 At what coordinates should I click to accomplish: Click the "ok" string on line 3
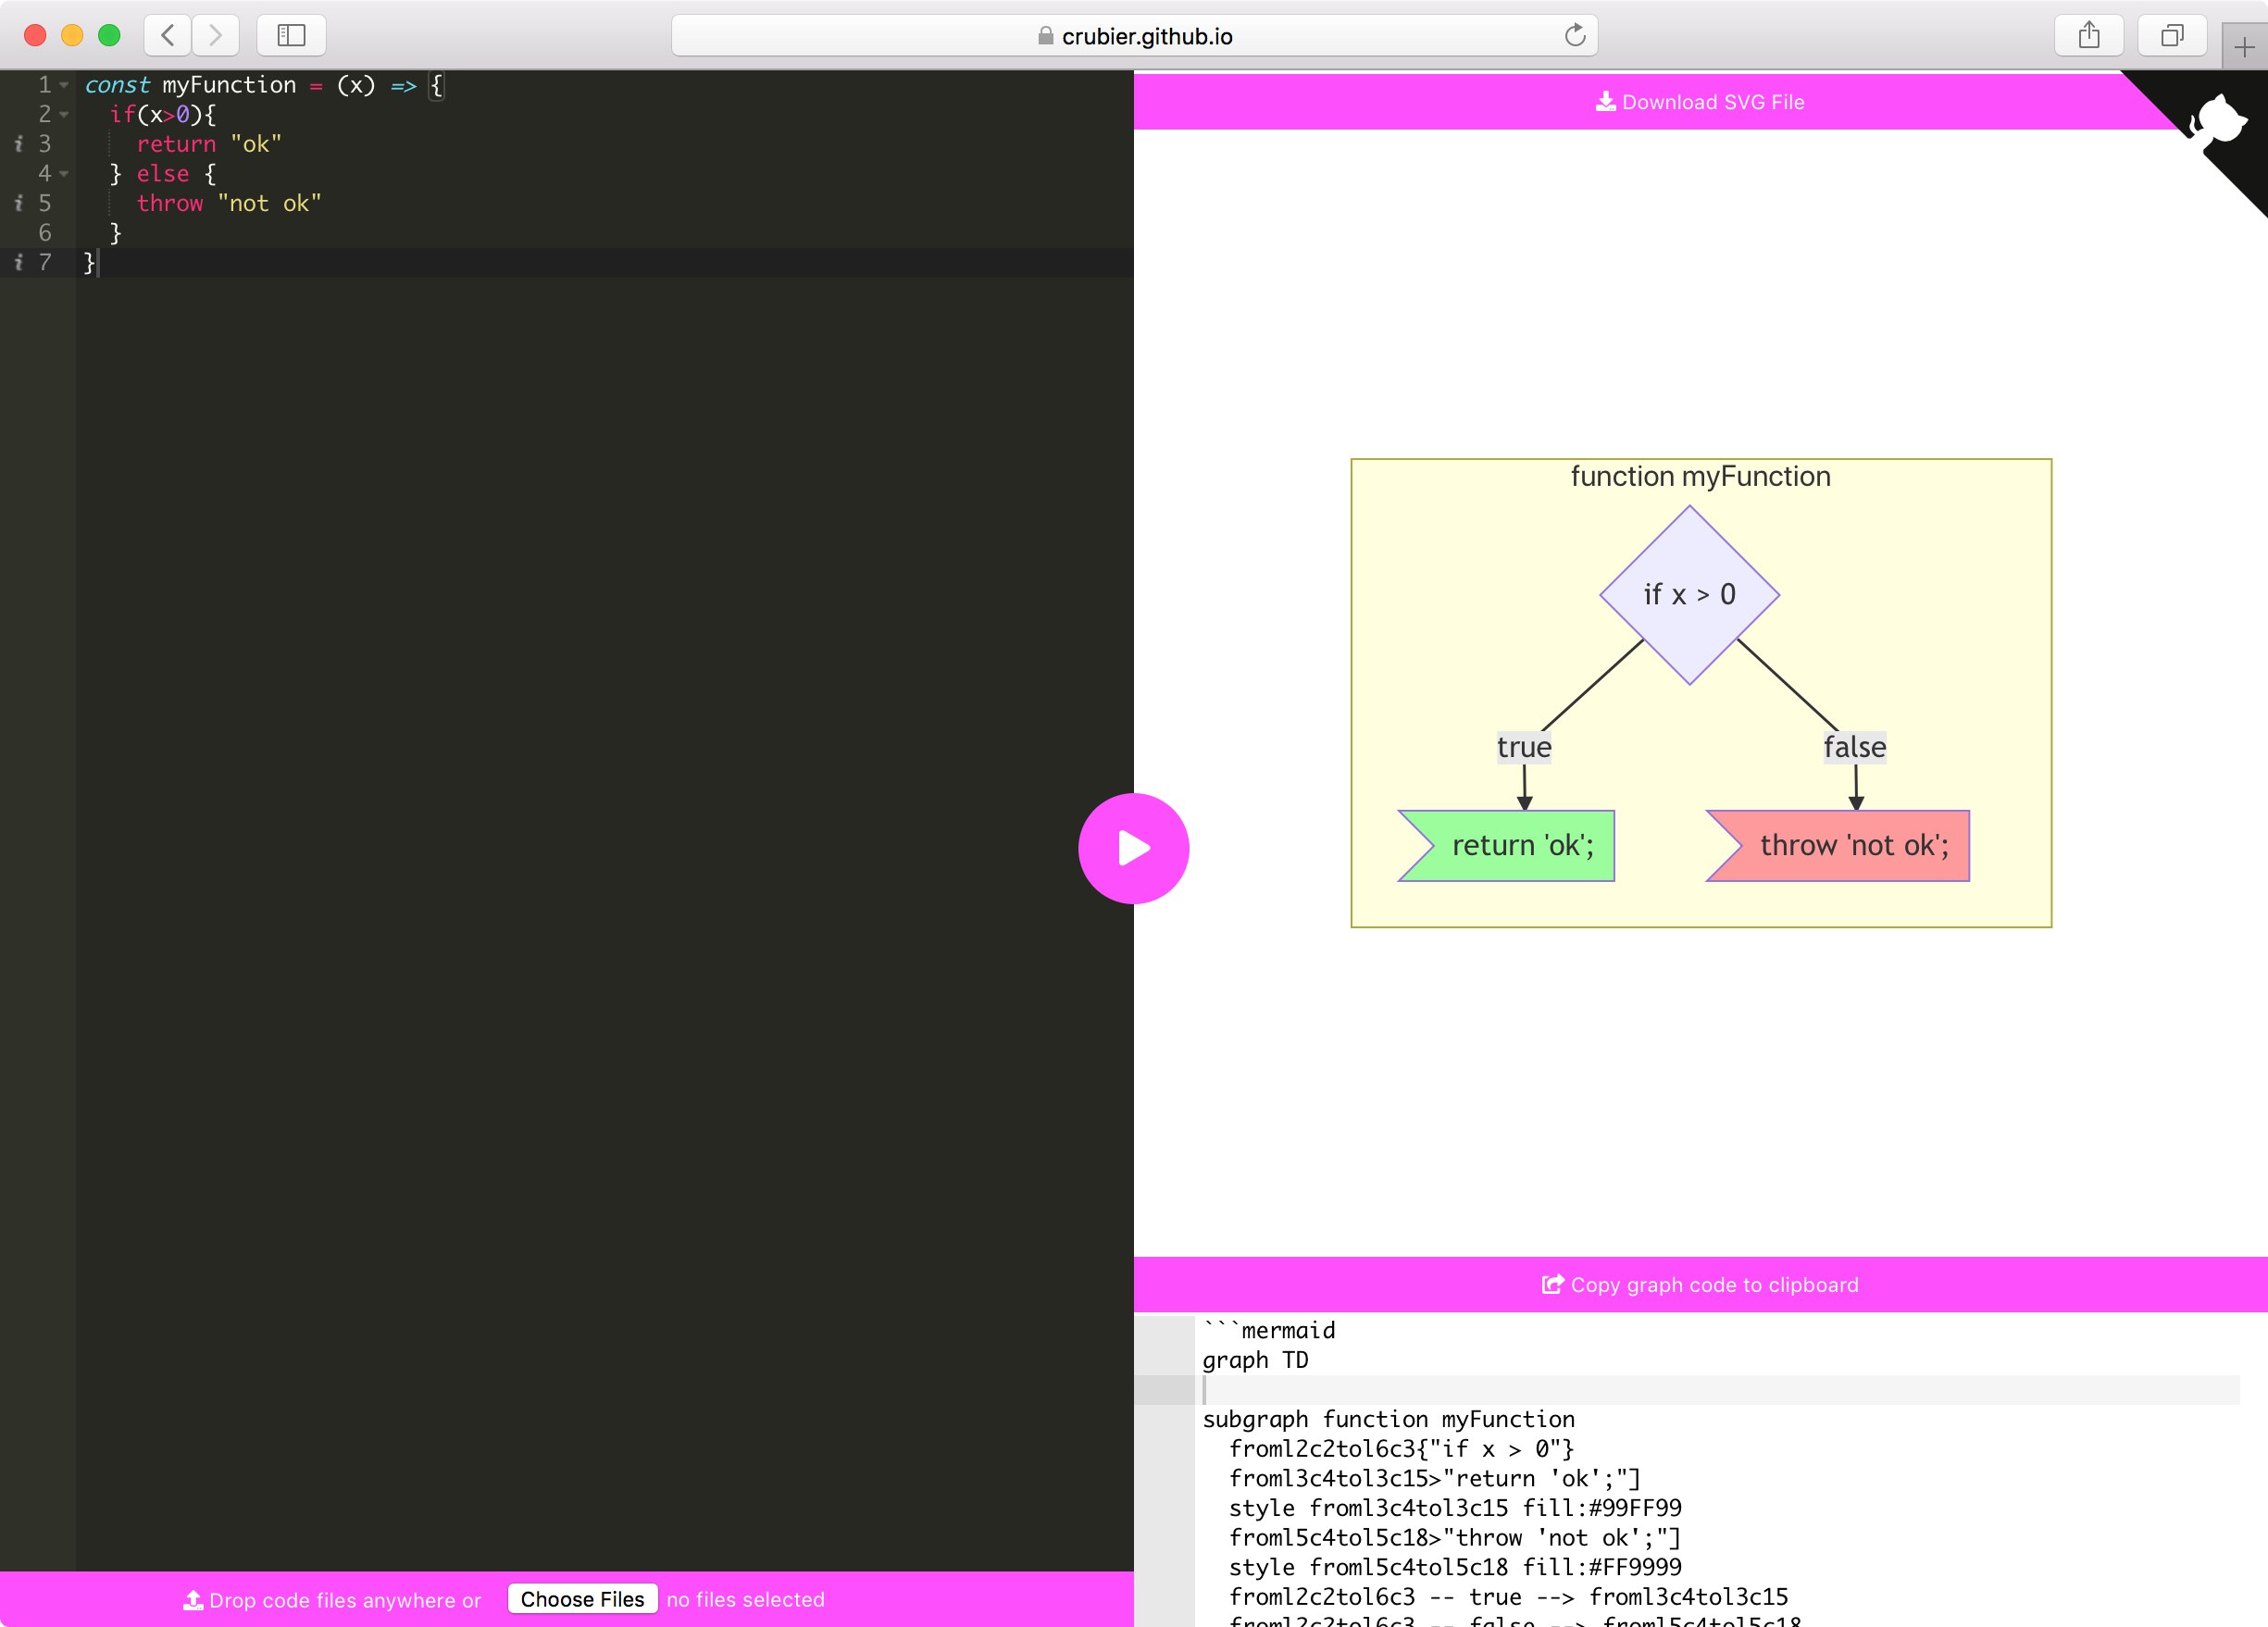point(256,144)
